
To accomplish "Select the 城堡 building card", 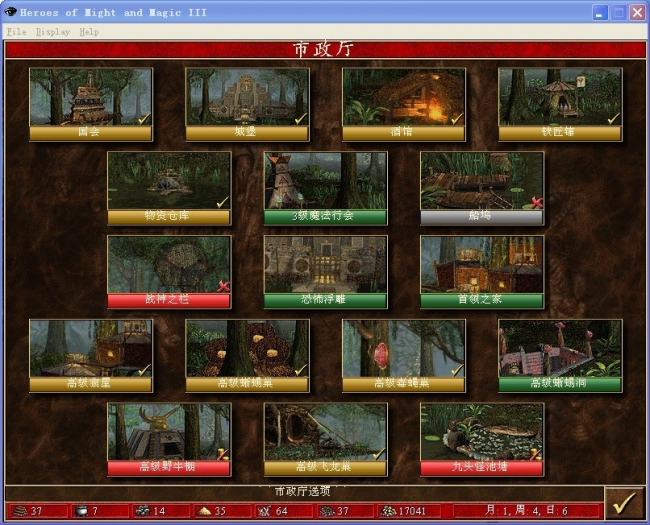I will coord(247,105).
